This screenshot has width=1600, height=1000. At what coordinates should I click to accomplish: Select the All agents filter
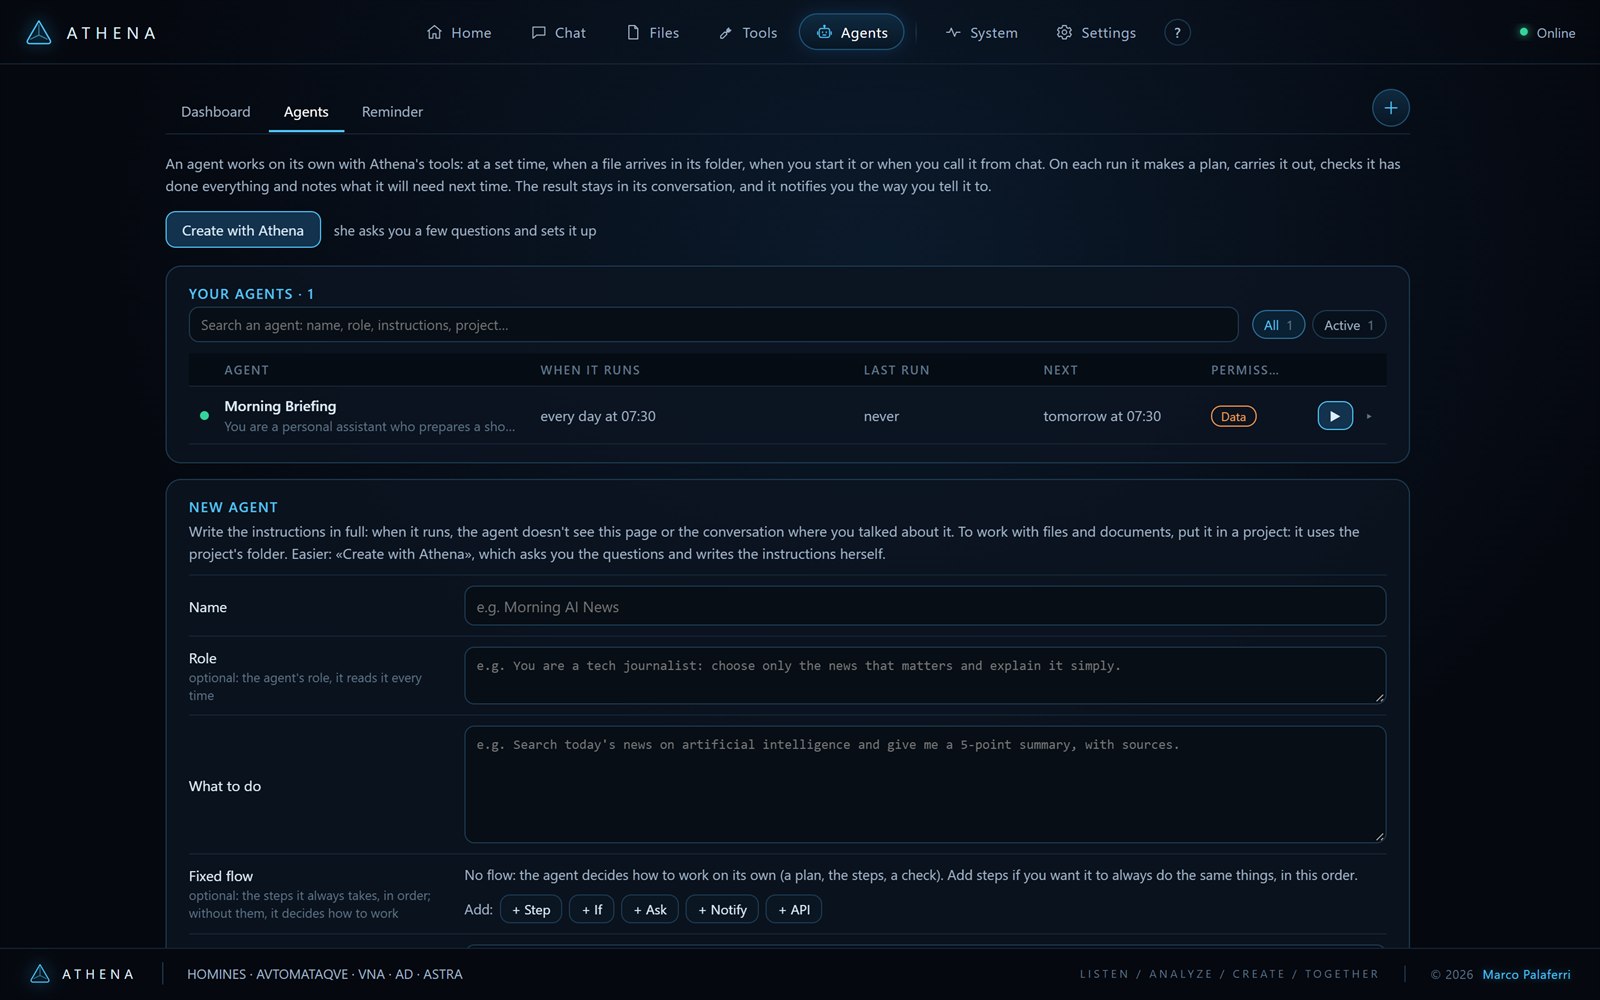click(x=1278, y=325)
